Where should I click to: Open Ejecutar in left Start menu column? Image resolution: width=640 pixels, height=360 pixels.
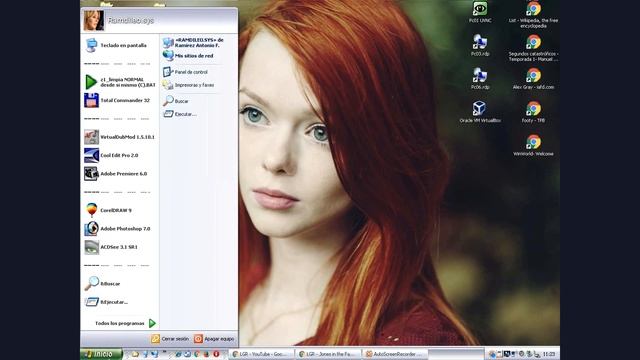tap(120, 302)
